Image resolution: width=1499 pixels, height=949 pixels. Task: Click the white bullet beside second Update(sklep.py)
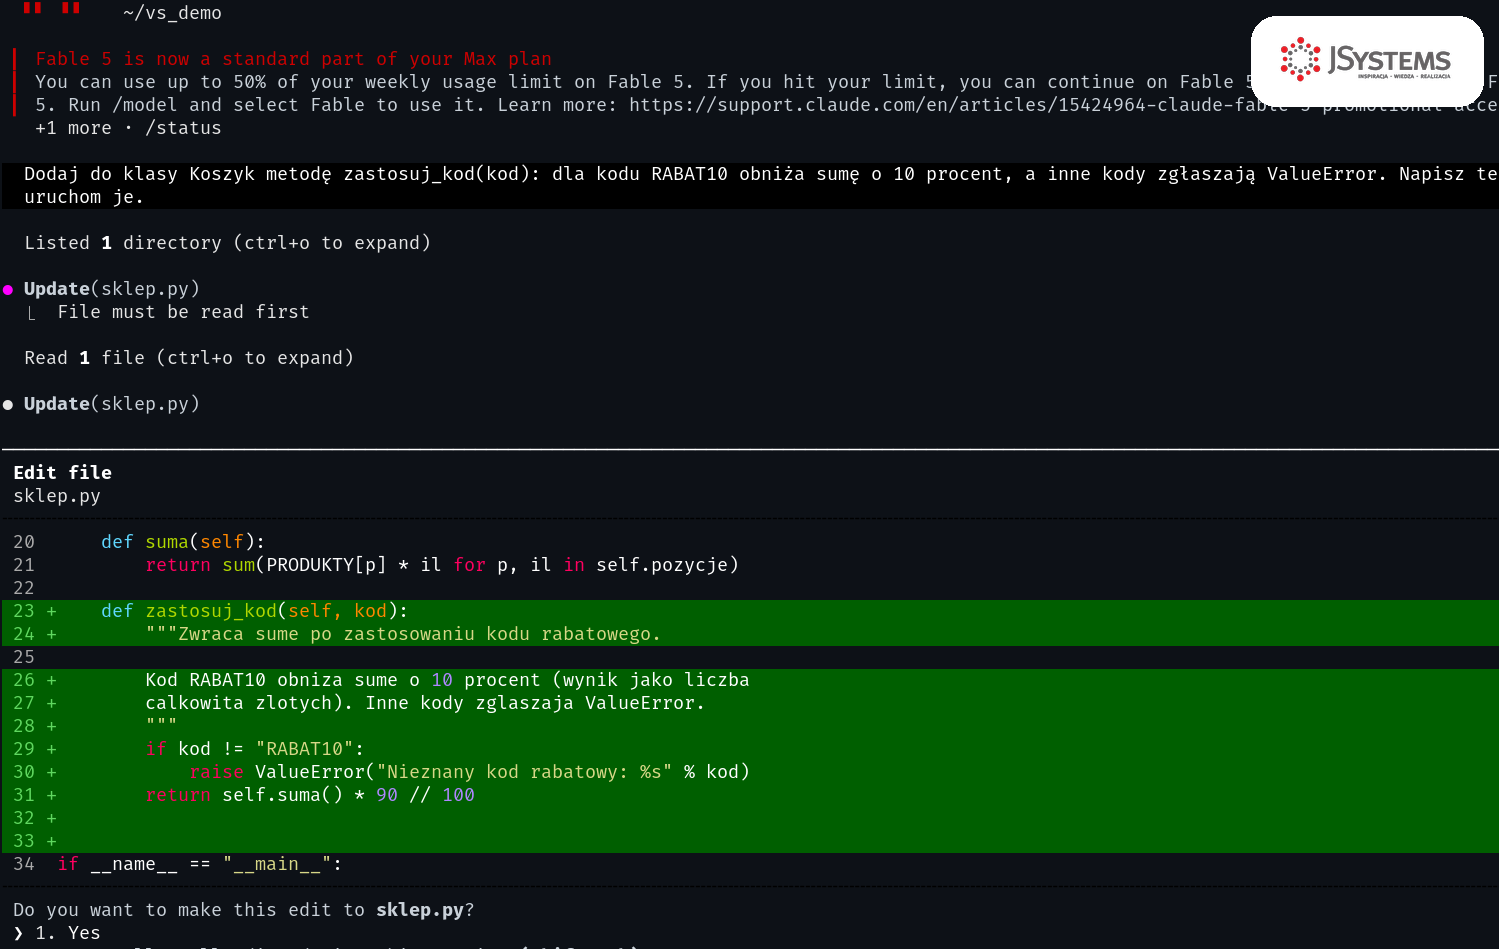(8, 405)
